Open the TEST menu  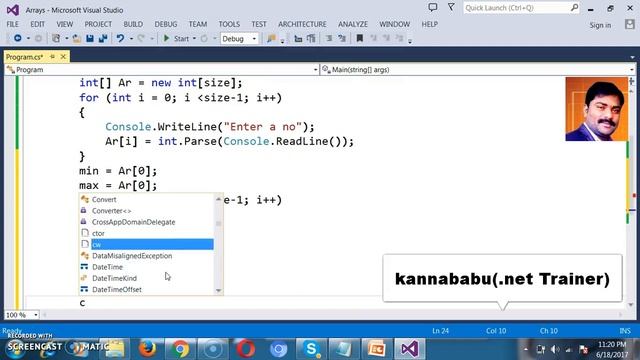[259, 24]
